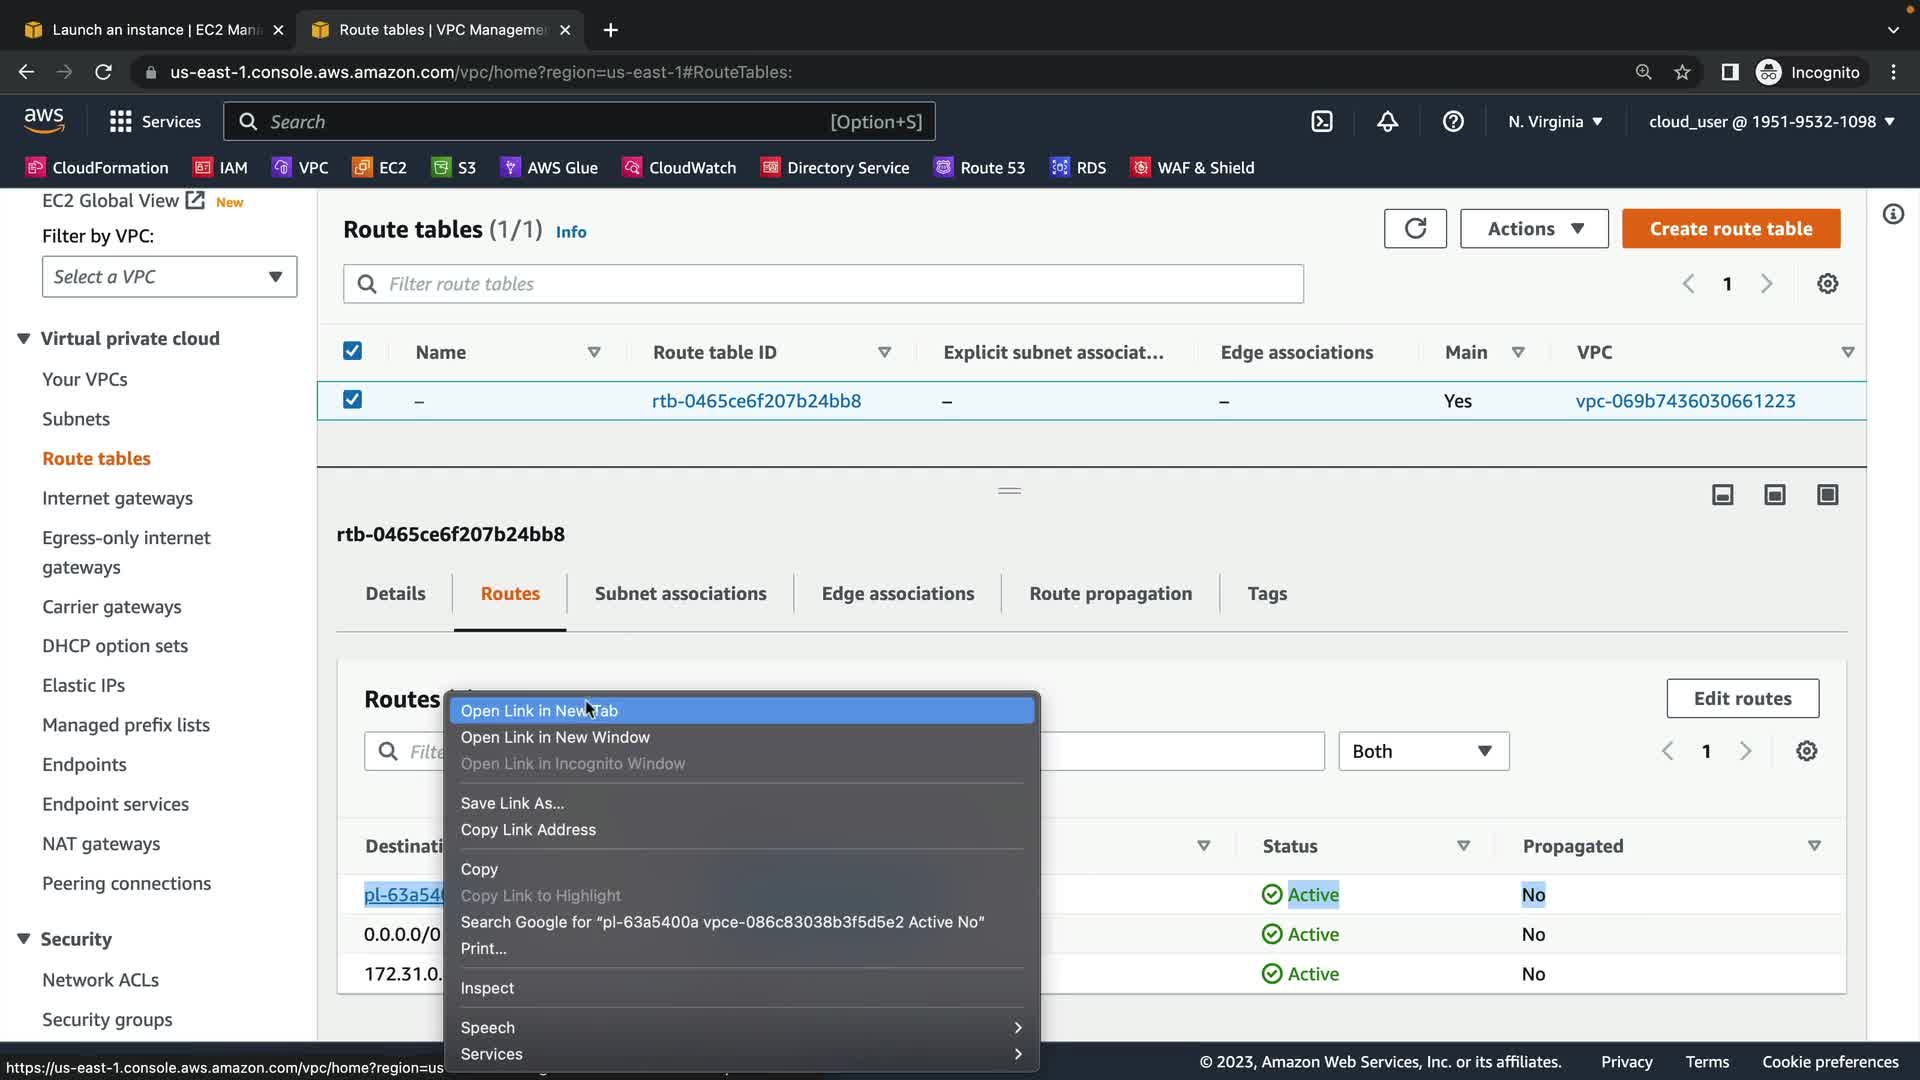Open the Both routes filter dropdown
Image resolution: width=1920 pixels, height=1080 pixels.
(x=1423, y=751)
